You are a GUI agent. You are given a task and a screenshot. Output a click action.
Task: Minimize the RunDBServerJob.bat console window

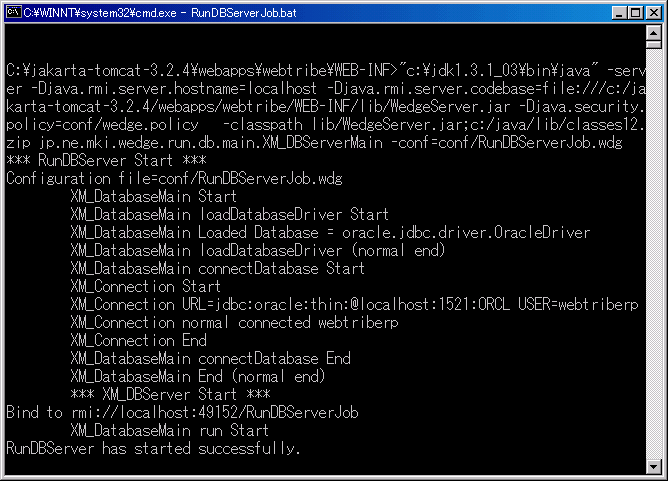(614, 12)
